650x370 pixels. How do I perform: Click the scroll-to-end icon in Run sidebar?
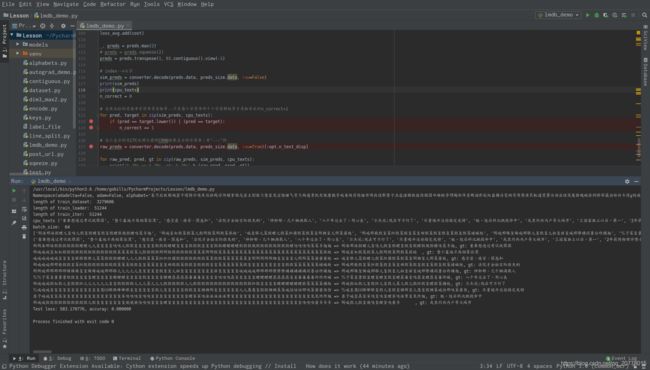[24, 218]
